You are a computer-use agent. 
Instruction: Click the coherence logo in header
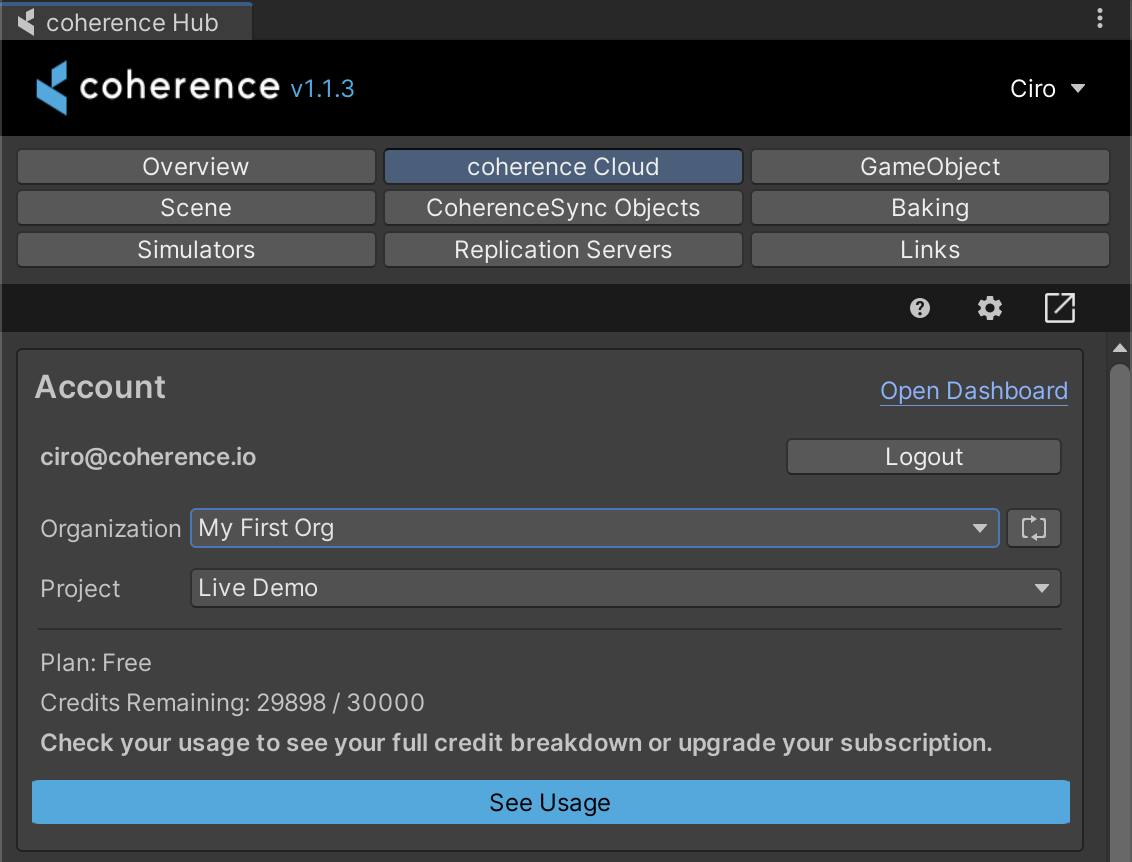point(158,87)
